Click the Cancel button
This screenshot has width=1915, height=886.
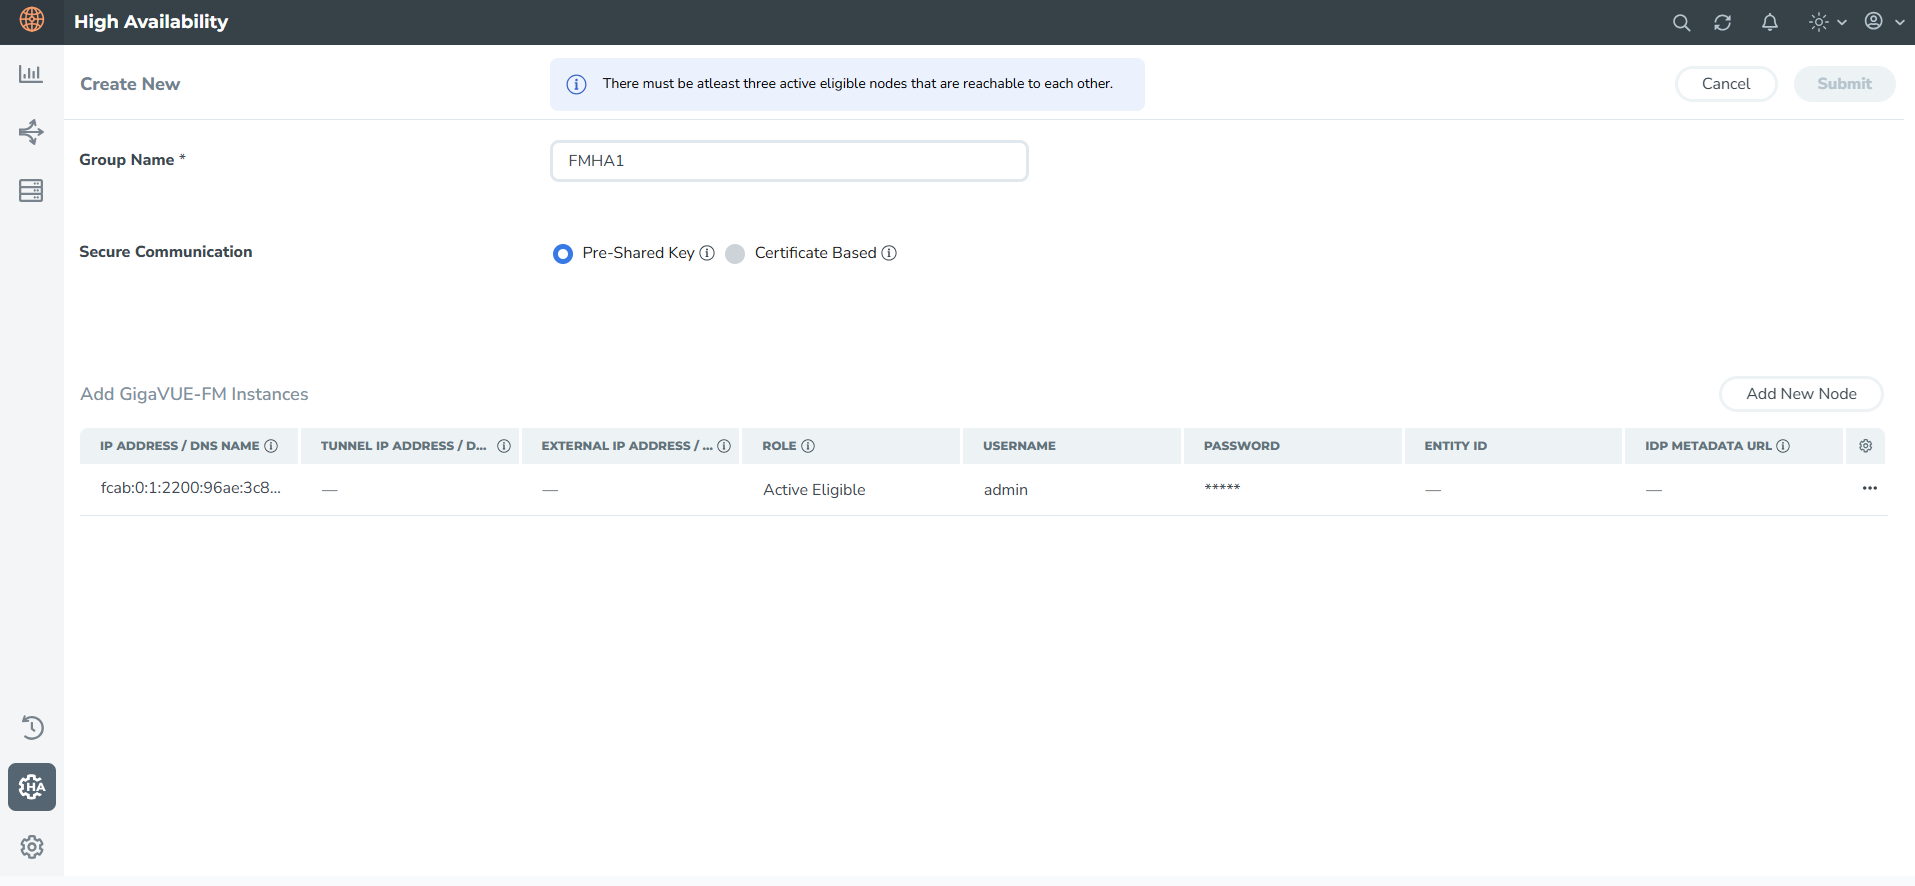point(1725,84)
